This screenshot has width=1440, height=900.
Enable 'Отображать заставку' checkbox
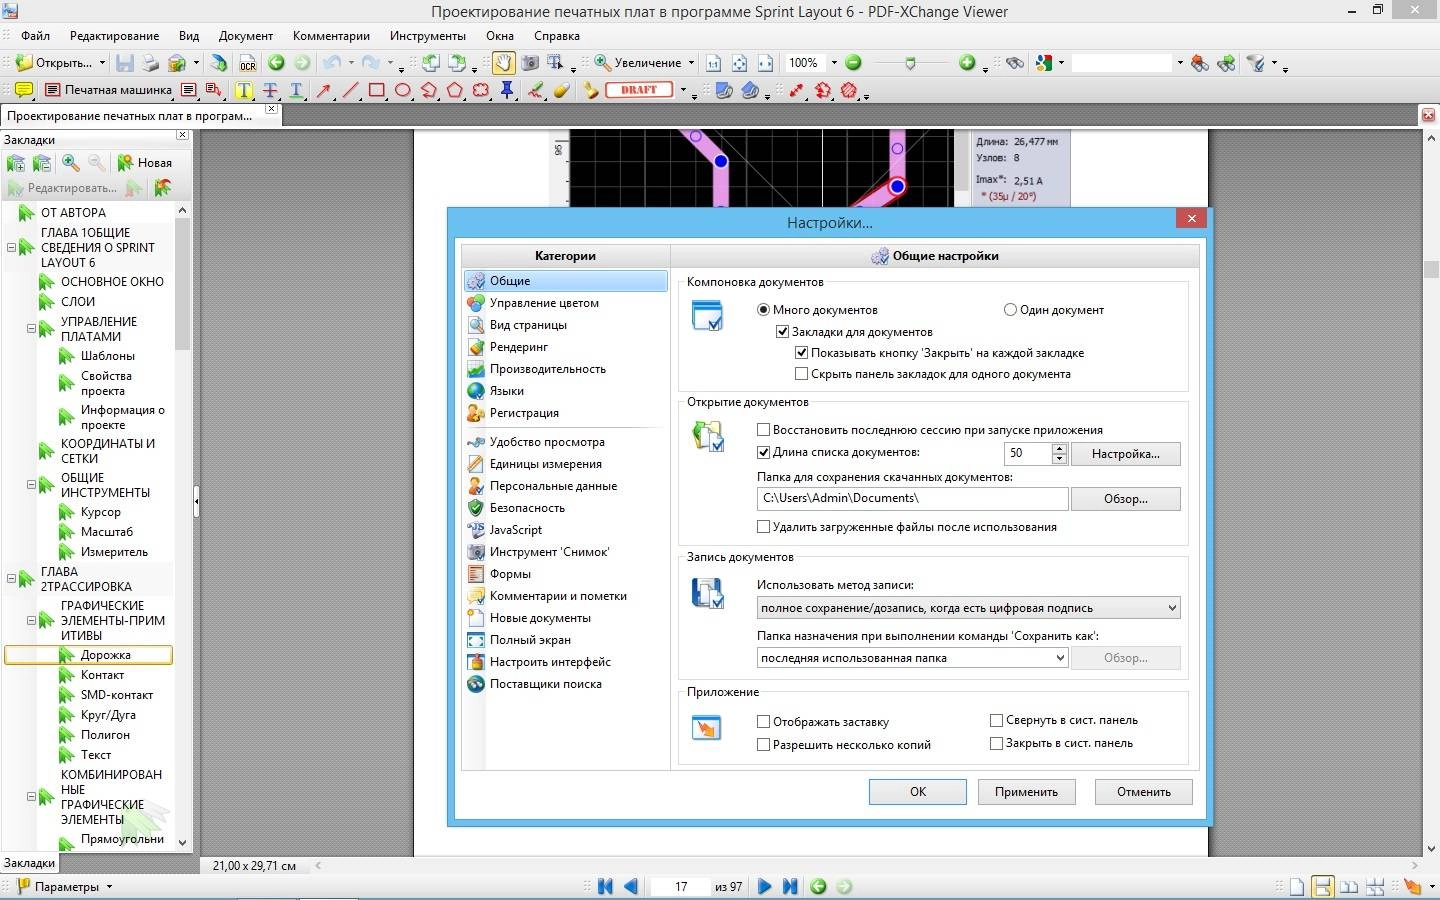[764, 722]
